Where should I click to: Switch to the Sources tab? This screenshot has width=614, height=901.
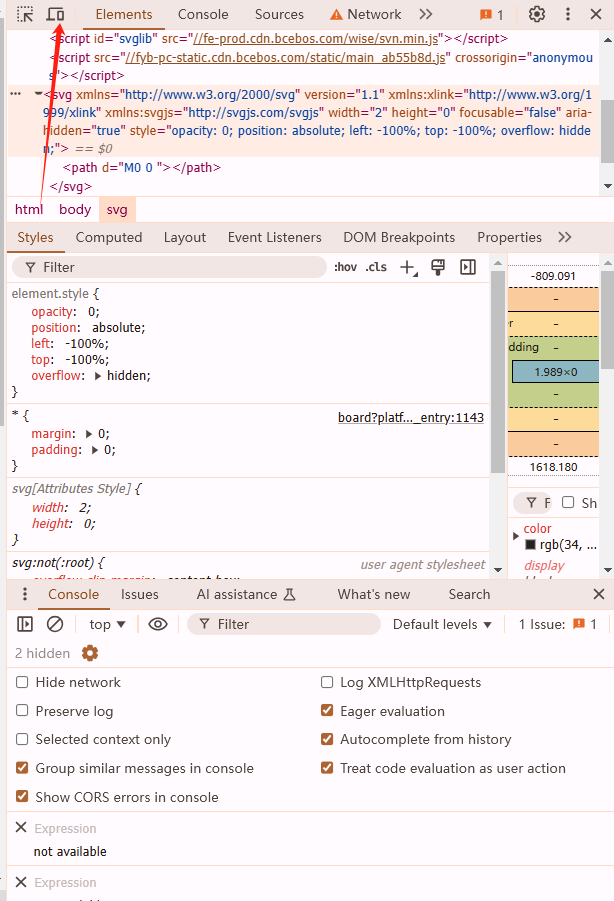(x=279, y=14)
